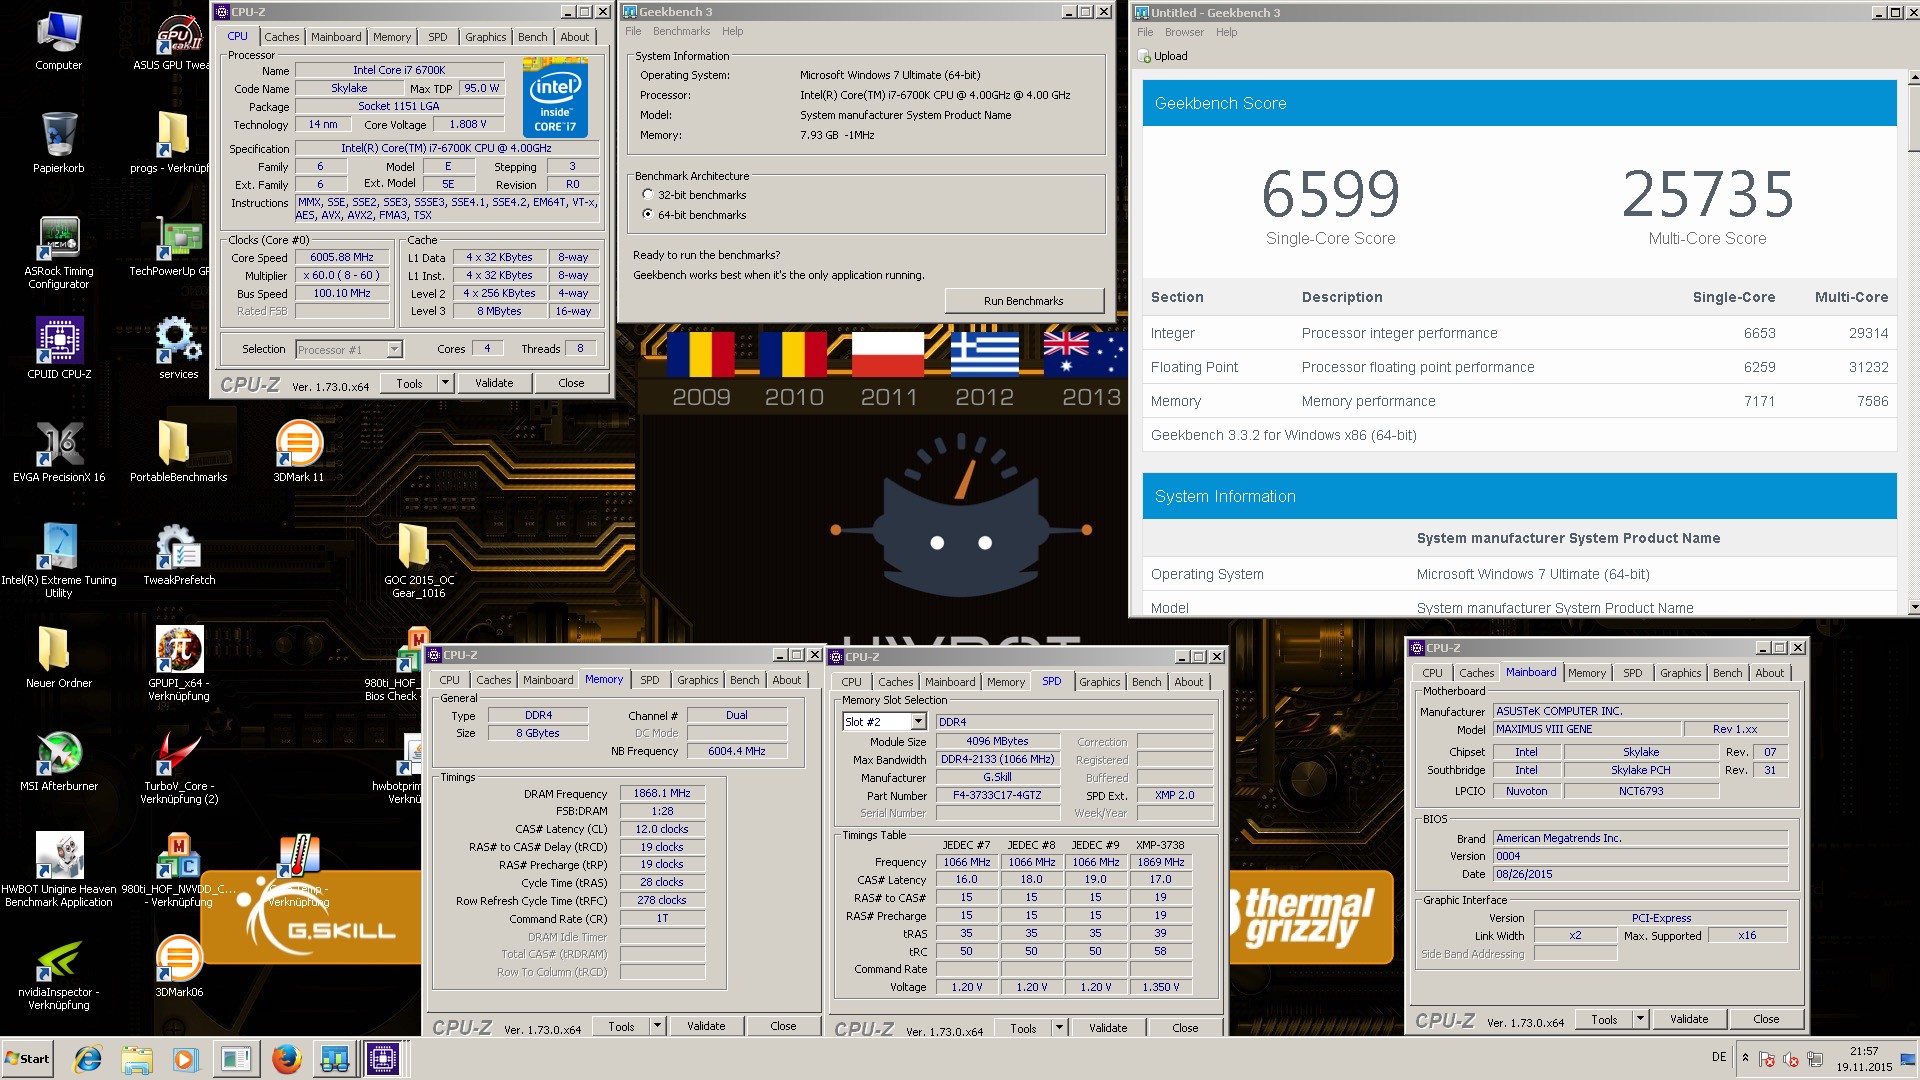Open File menu in Geekbench results window

[x=1145, y=33]
